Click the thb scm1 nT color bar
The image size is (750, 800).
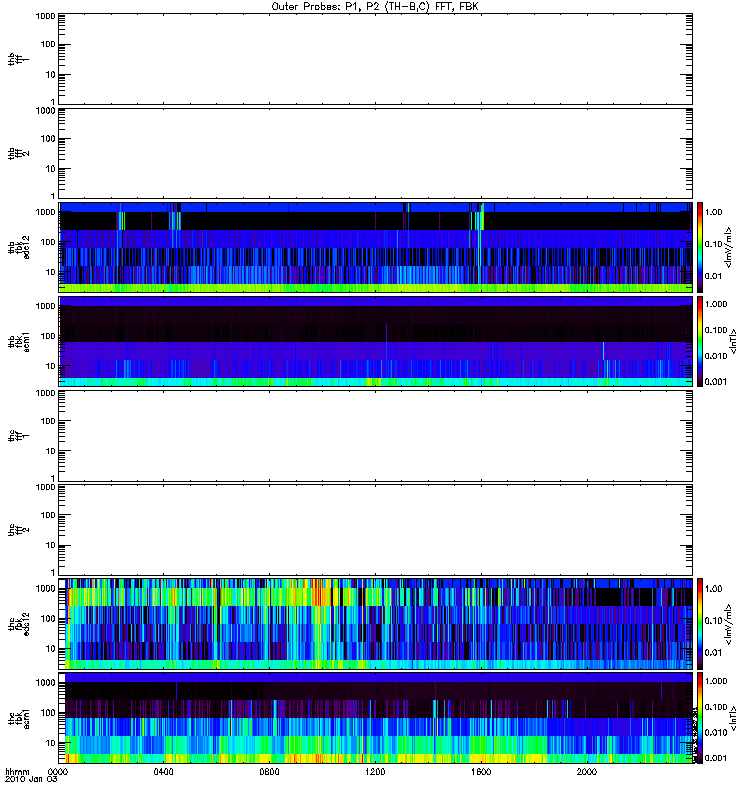coord(700,341)
